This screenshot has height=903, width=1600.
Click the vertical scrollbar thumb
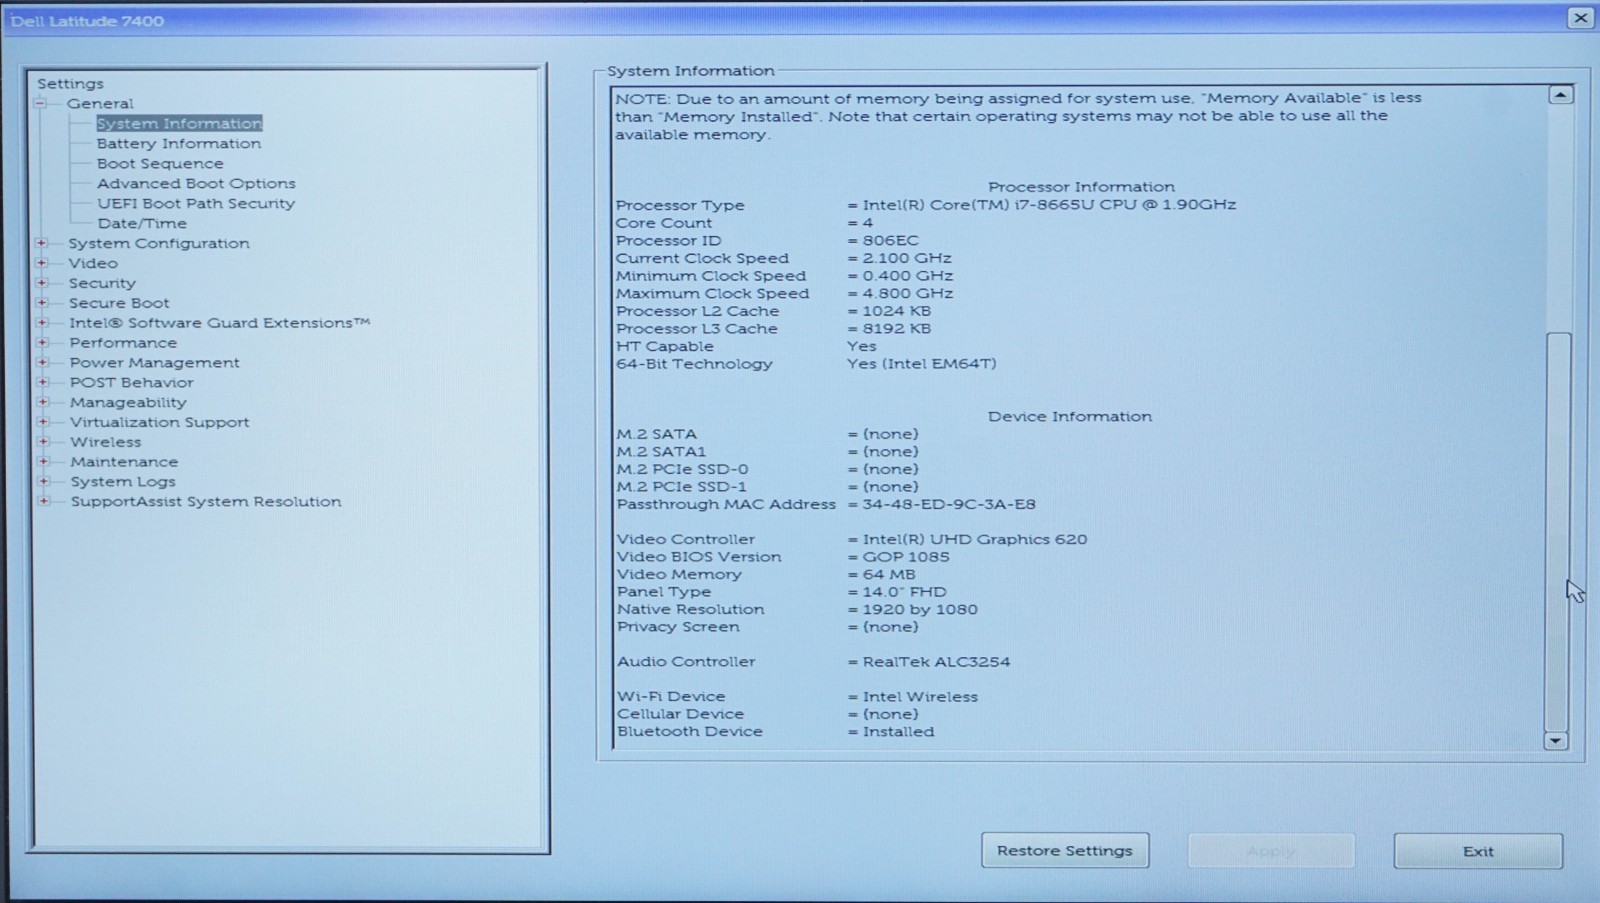[1558, 531]
